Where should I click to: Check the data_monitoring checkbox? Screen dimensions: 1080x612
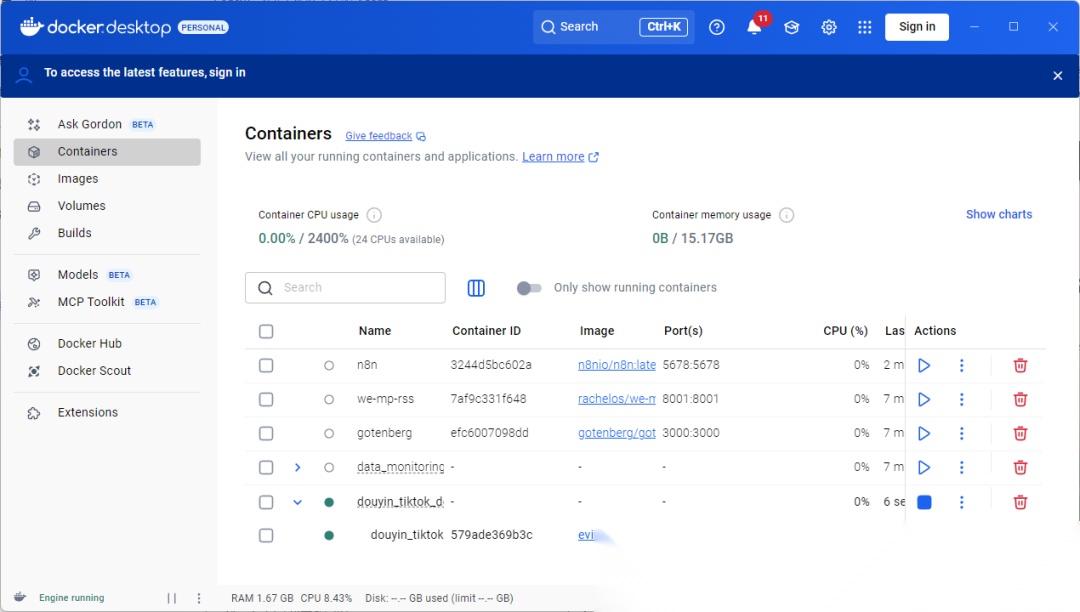coord(266,467)
